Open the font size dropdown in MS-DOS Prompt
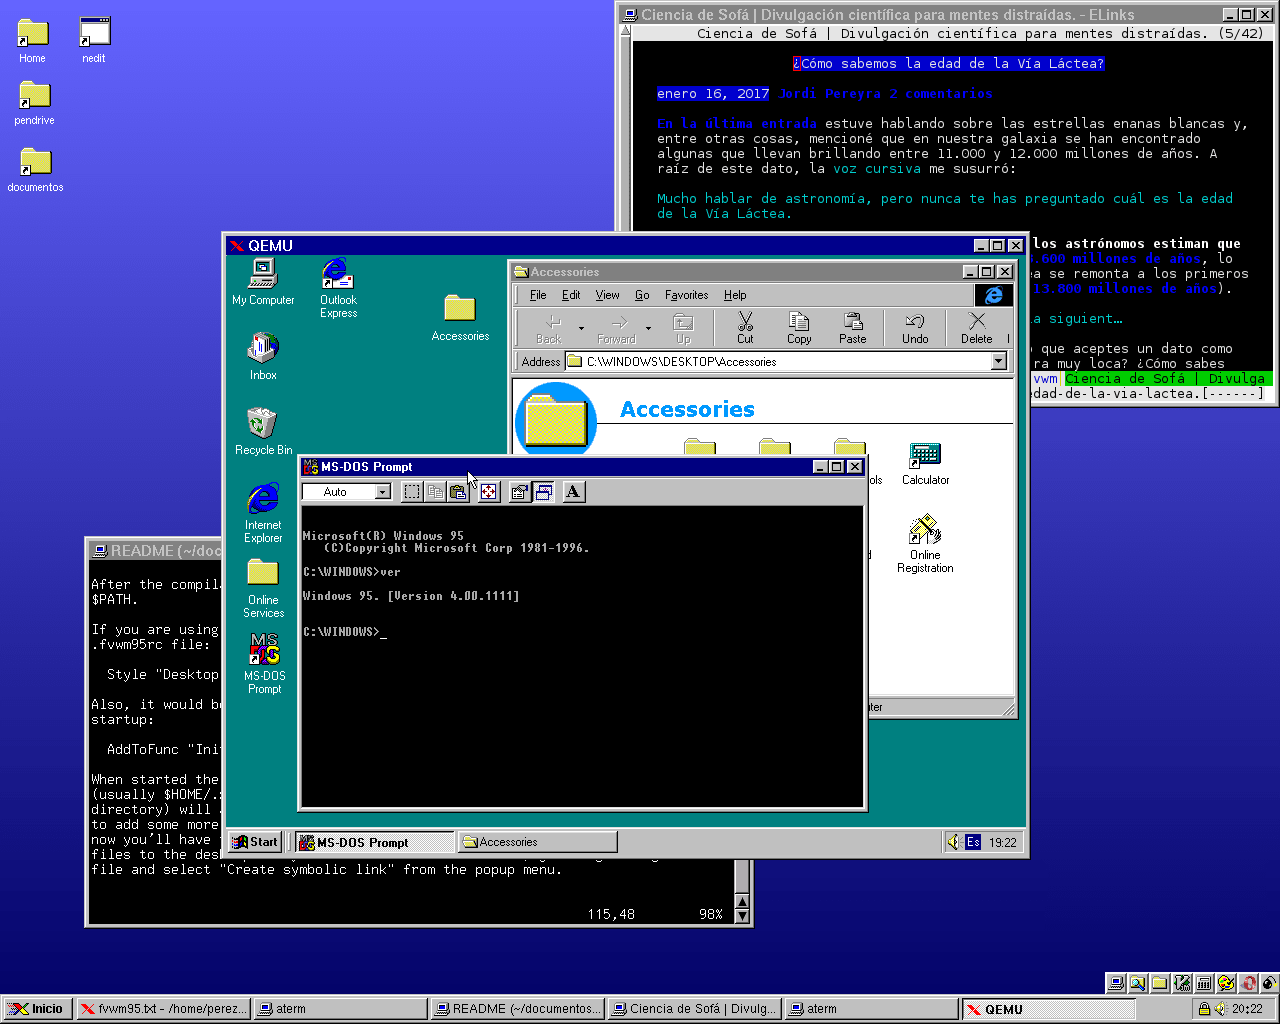Screen dimensions: 1280x1024 (382, 492)
